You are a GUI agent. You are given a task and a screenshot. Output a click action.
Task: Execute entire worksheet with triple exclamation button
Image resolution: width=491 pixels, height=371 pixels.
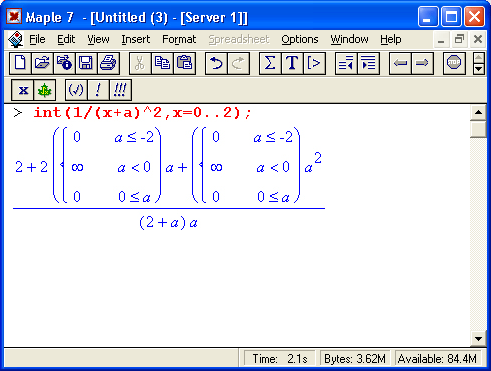point(120,90)
